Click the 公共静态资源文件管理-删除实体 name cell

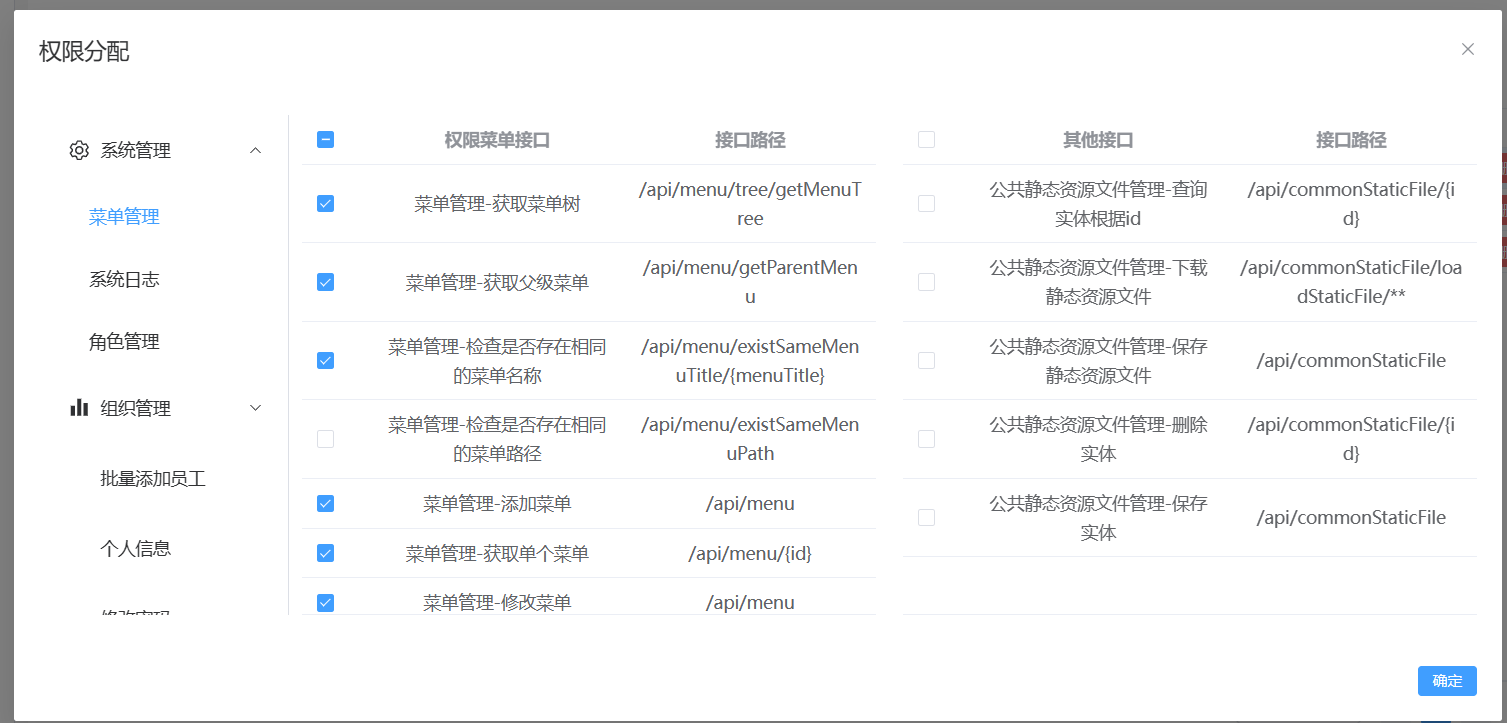point(1098,439)
